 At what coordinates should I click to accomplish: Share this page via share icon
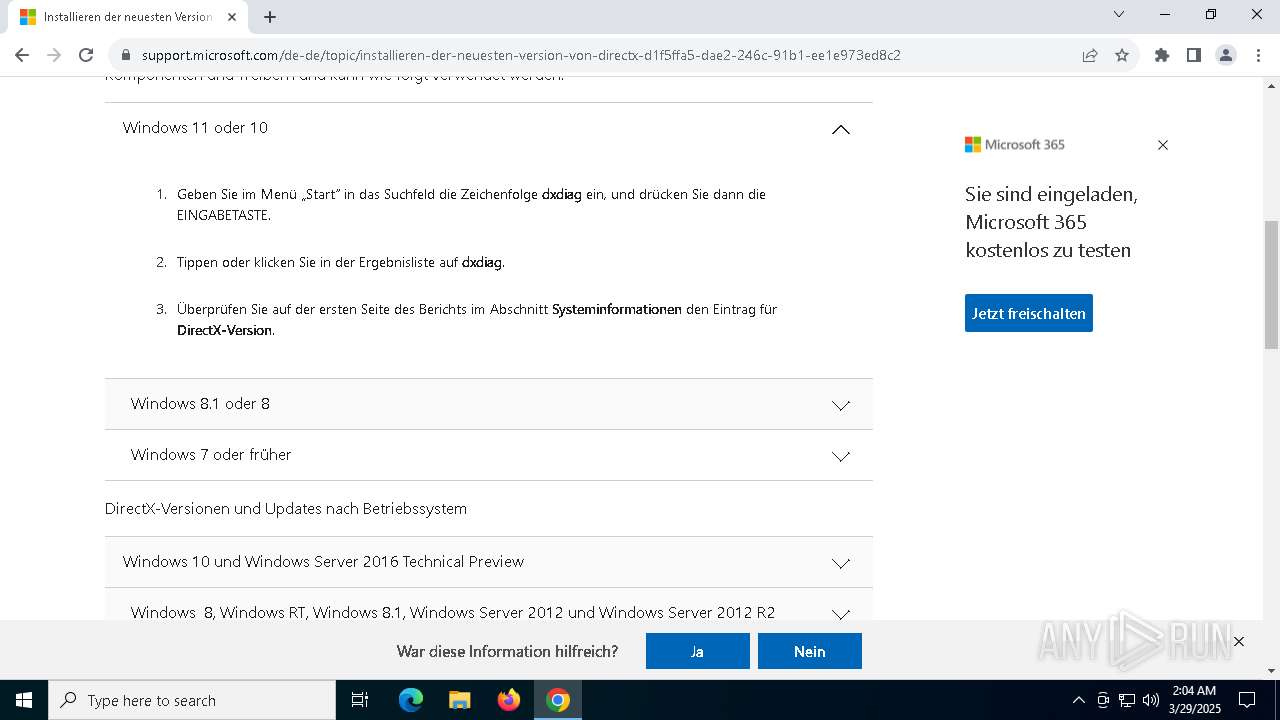tap(1090, 55)
